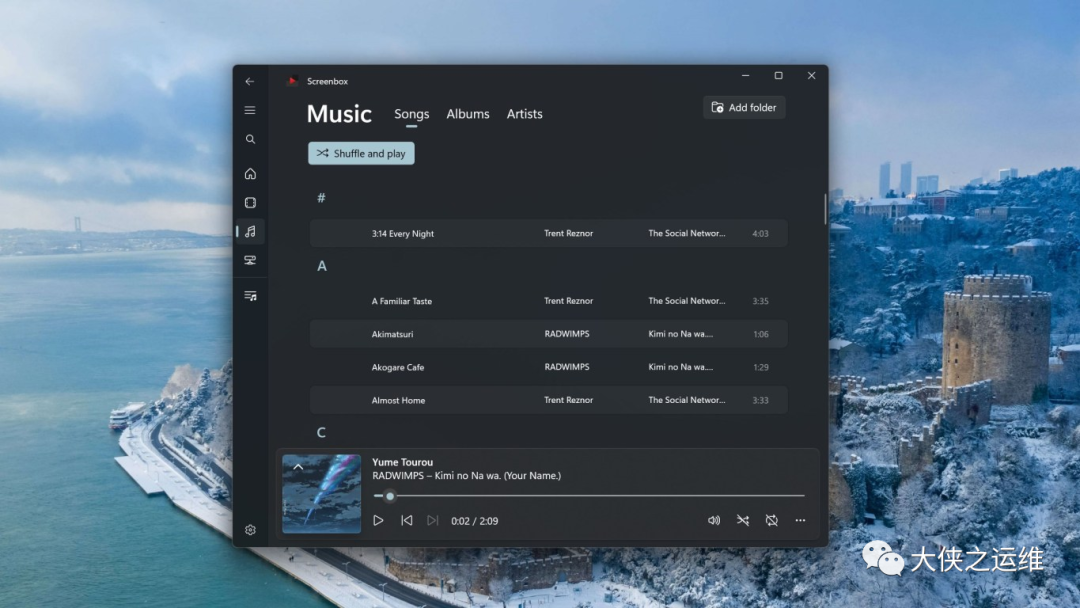1080x608 pixels.
Task: Click album Kimi no Na wa in Akogare Cafe row
Action: click(681, 367)
